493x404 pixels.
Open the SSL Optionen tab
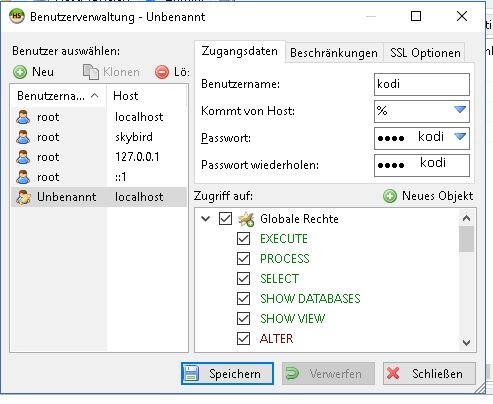pos(425,53)
